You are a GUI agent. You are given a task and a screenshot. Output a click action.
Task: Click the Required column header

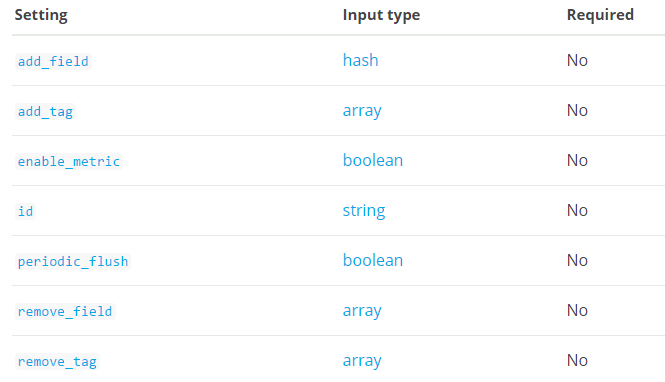(x=600, y=15)
